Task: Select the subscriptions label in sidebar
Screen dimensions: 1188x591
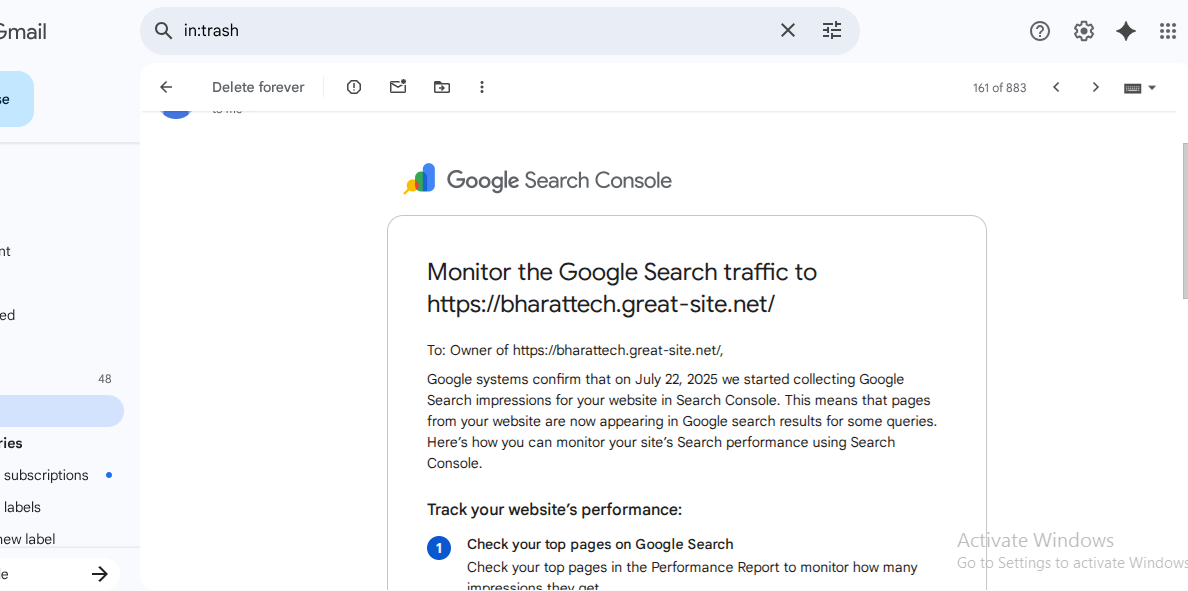Action: point(46,475)
